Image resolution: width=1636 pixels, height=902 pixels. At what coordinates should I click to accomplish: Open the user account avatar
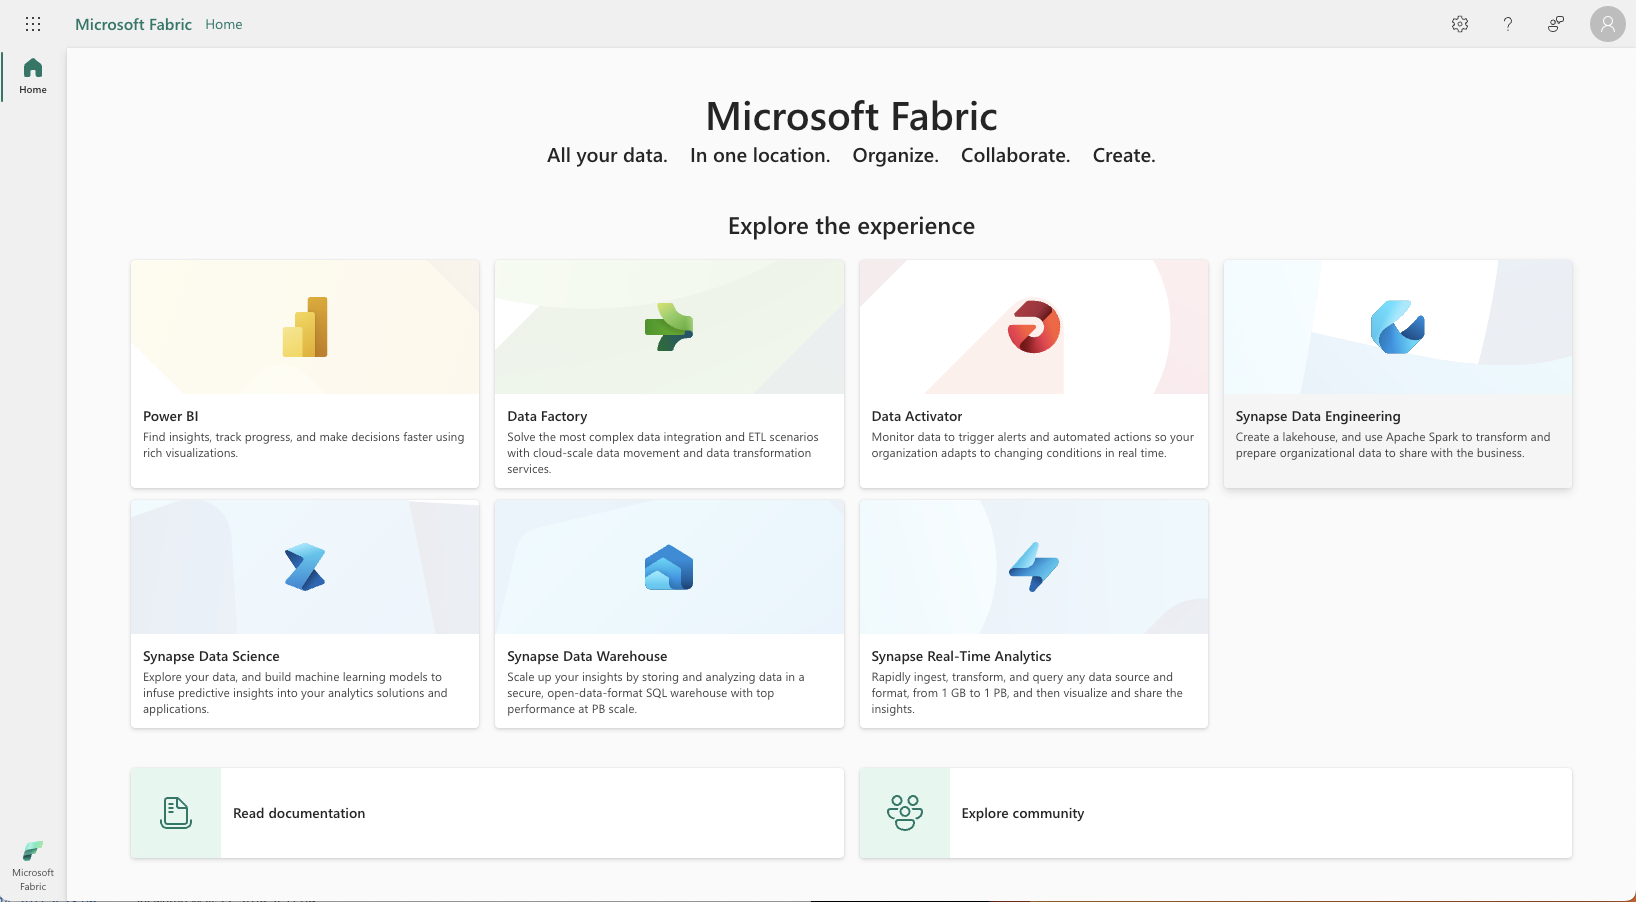1607,24
